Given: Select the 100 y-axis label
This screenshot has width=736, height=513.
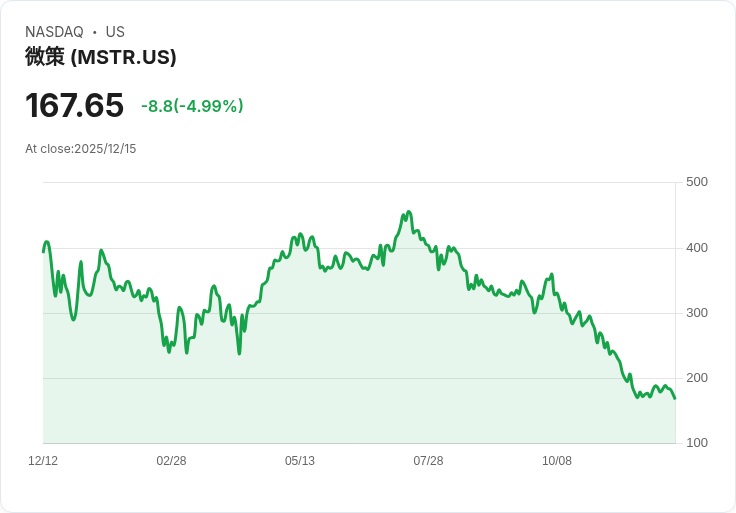Looking at the screenshot, I should 697,443.
